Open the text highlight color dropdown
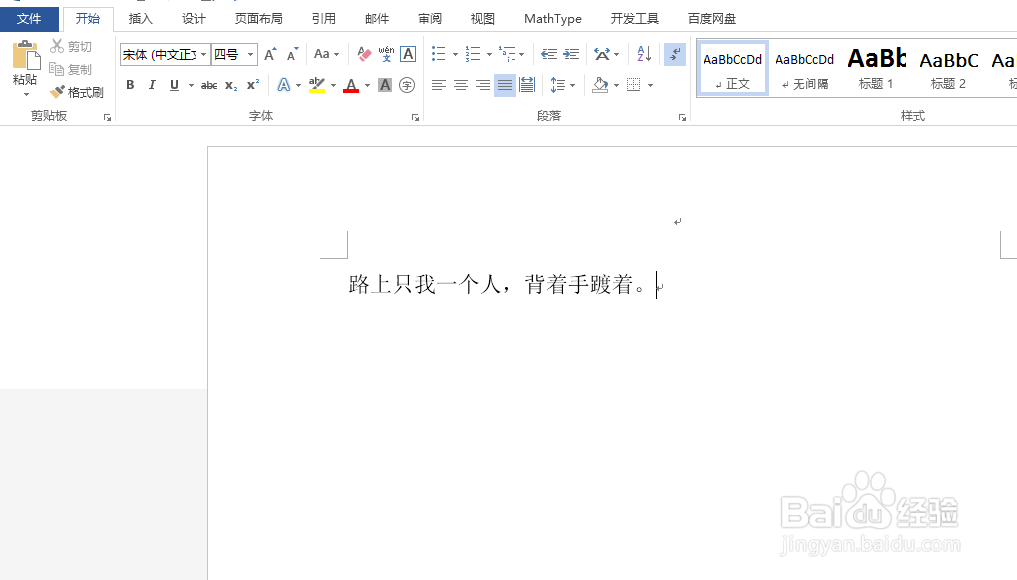This screenshot has width=1017, height=580. point(333,86)
